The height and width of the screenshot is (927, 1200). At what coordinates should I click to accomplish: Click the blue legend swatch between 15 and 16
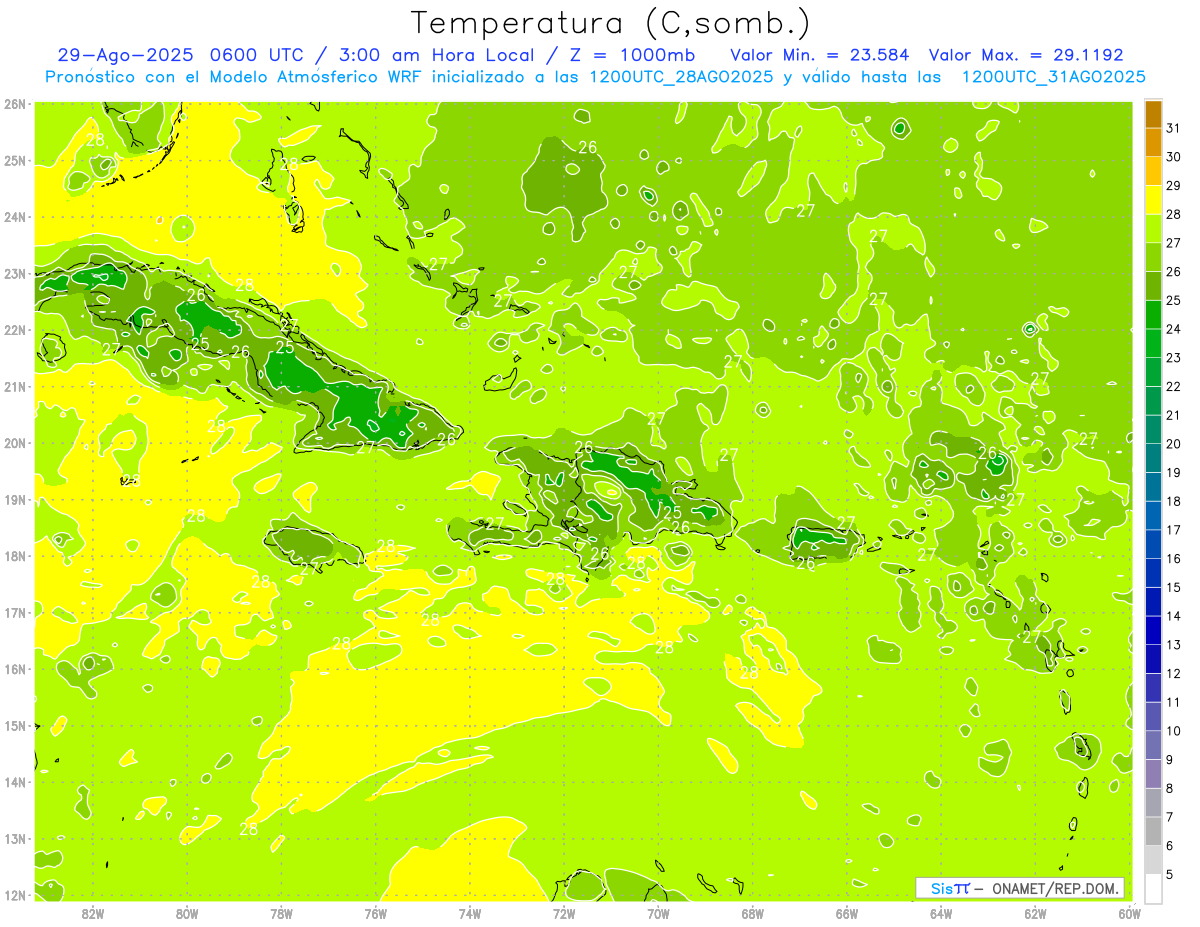tap(1153, 573)
